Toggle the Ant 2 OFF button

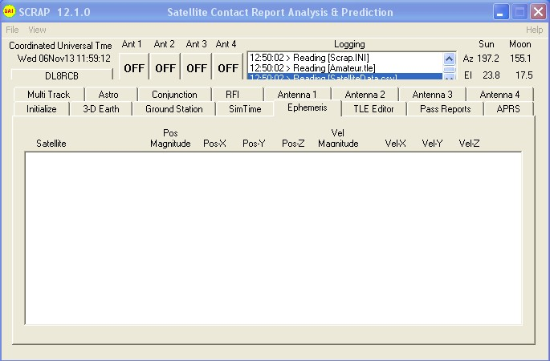tap(165, 68)
